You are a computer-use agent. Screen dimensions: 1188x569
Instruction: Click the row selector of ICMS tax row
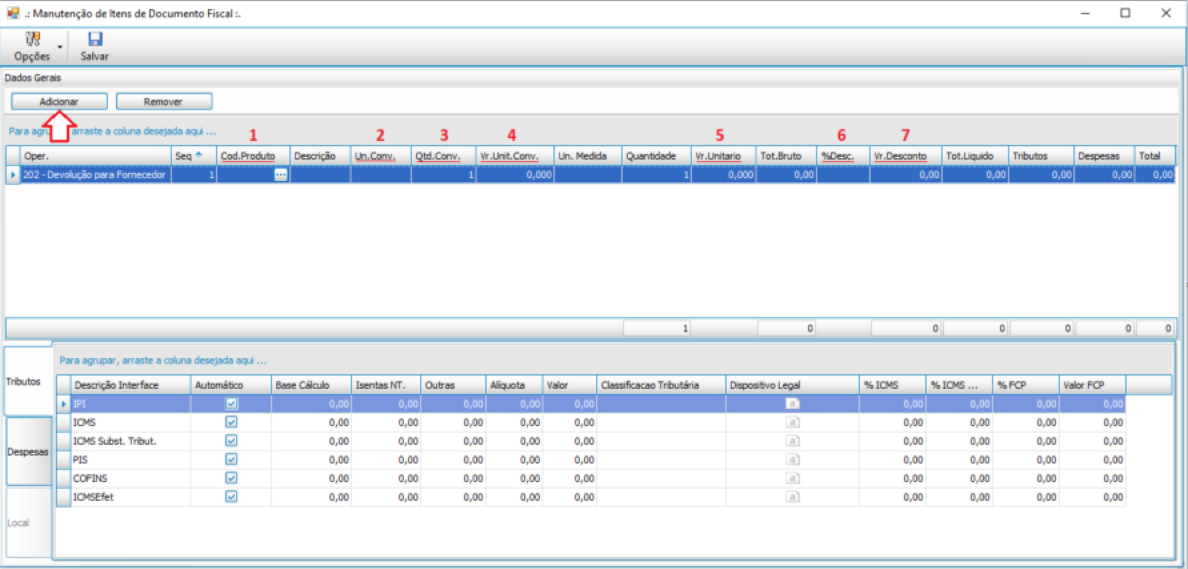click(x=64, y=422)
